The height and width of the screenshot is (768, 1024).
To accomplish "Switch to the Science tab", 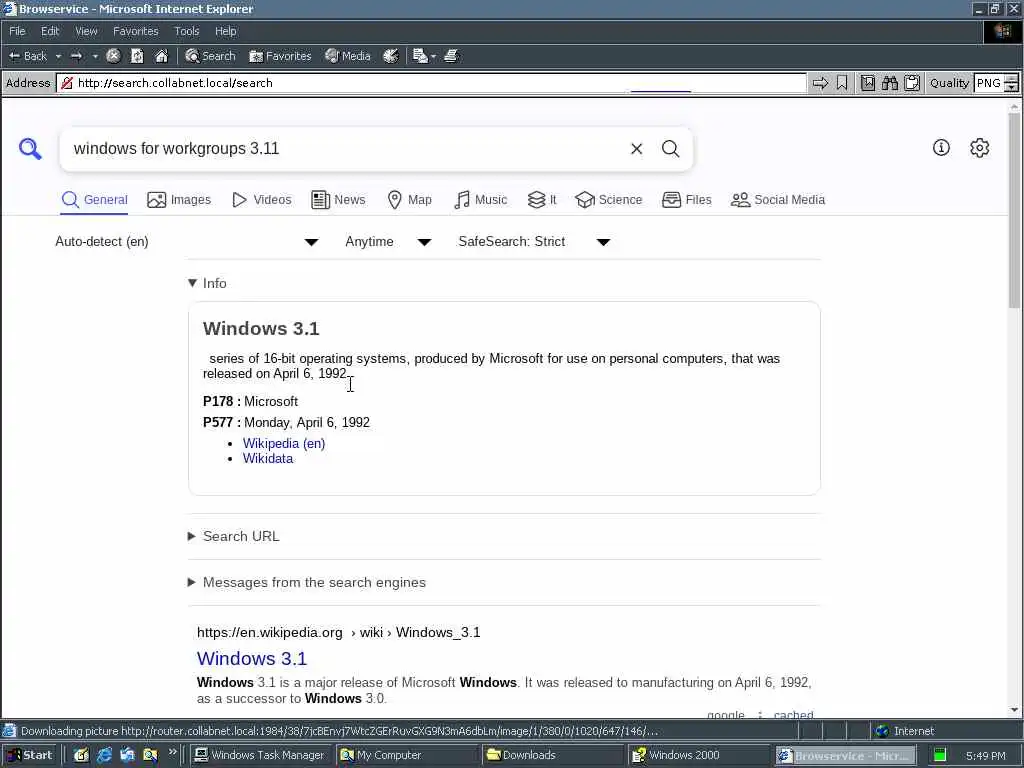I will tap(609, 200).
